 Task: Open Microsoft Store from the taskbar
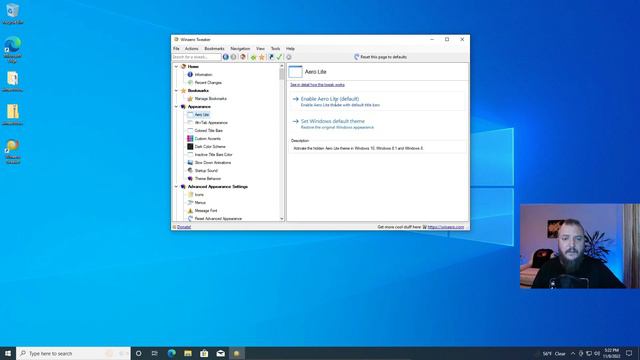(204, 353)
